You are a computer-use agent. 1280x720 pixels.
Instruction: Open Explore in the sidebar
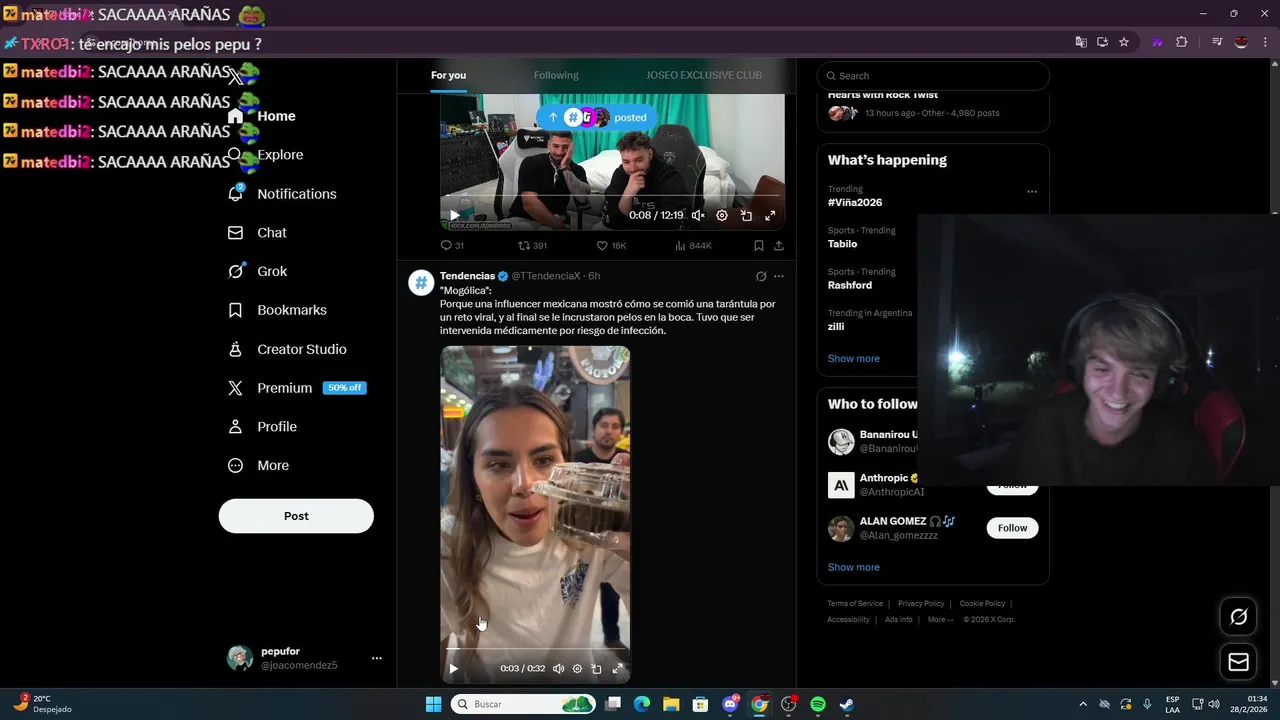pos(266,155)
